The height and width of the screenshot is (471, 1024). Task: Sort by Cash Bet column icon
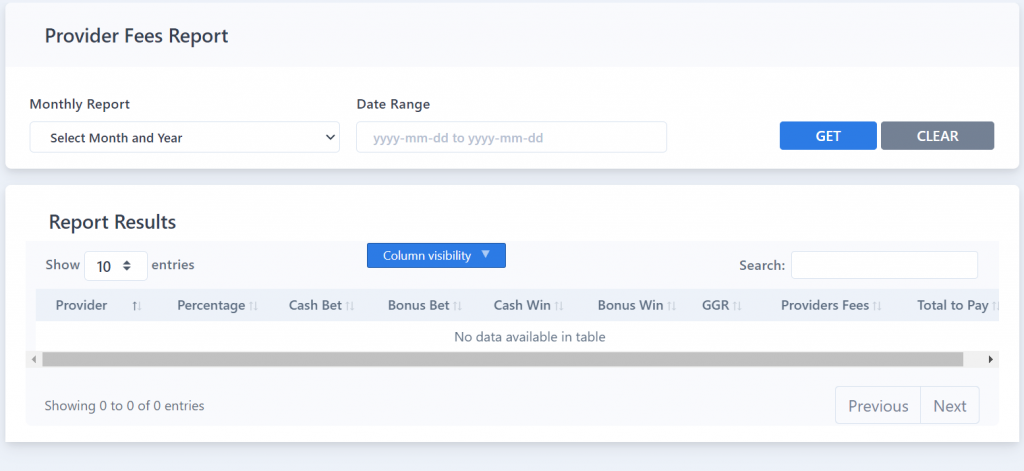click(349, 306)
